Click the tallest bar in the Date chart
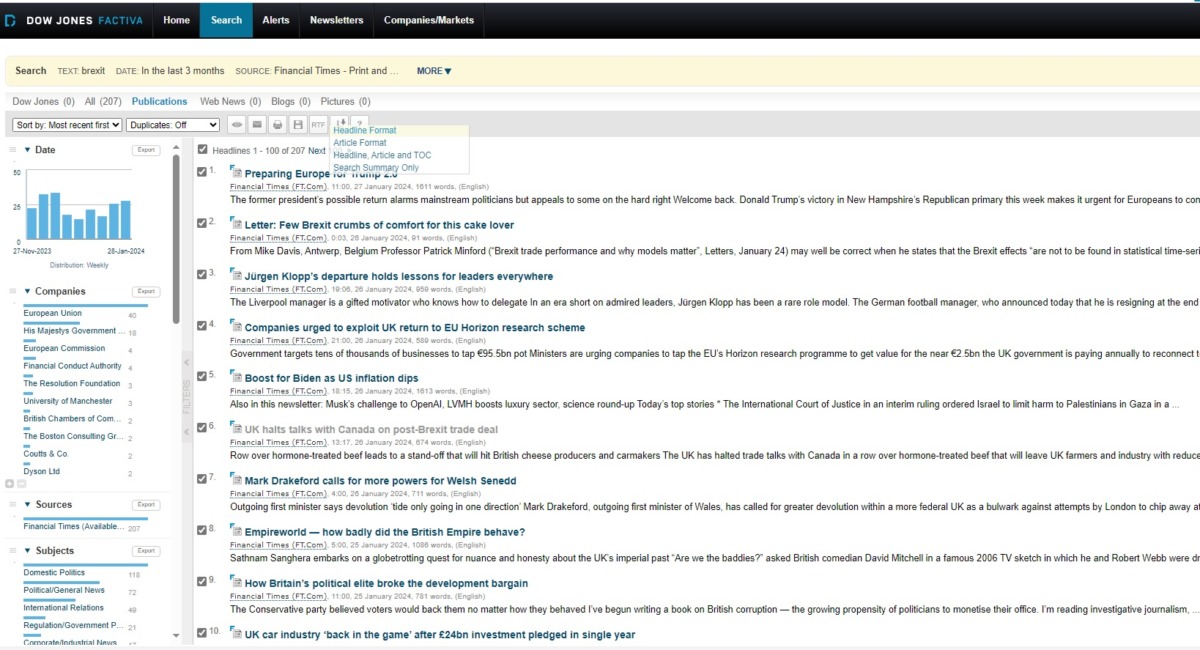Image resolution: width=1200 pixels, height=650 pixels. [56, 215]
